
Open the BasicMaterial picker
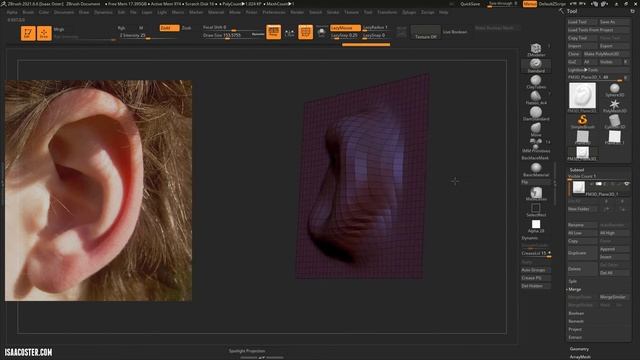click(536, 169)
